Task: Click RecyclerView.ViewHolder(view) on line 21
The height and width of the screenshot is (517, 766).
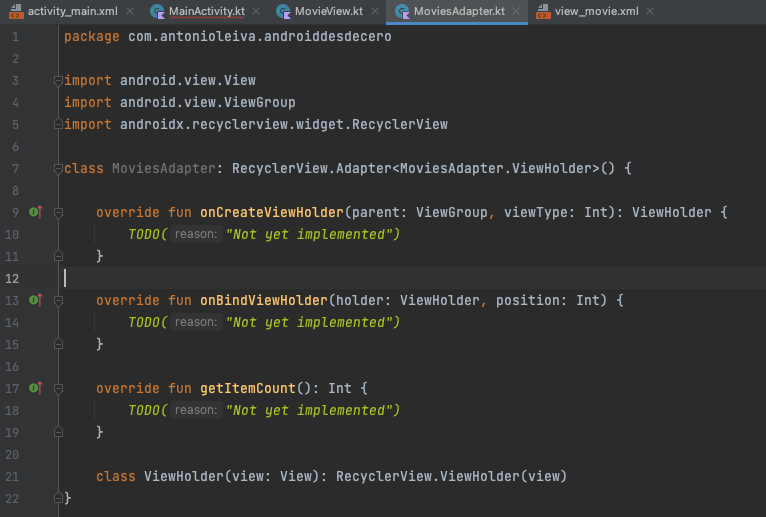Action: pyautogui.click(x=451, y=476)
